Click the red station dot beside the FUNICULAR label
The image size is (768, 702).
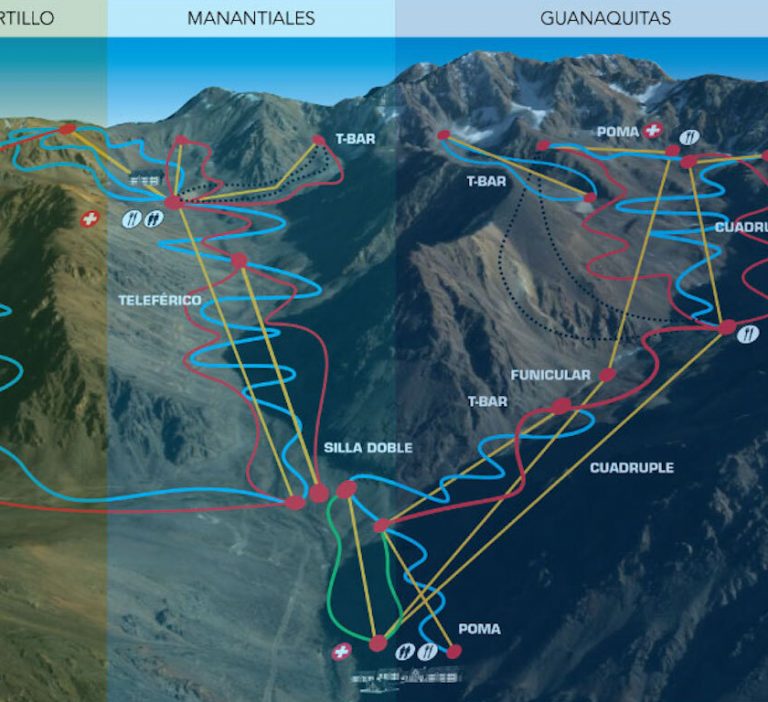pyautogui.click(x=607, y=375)
